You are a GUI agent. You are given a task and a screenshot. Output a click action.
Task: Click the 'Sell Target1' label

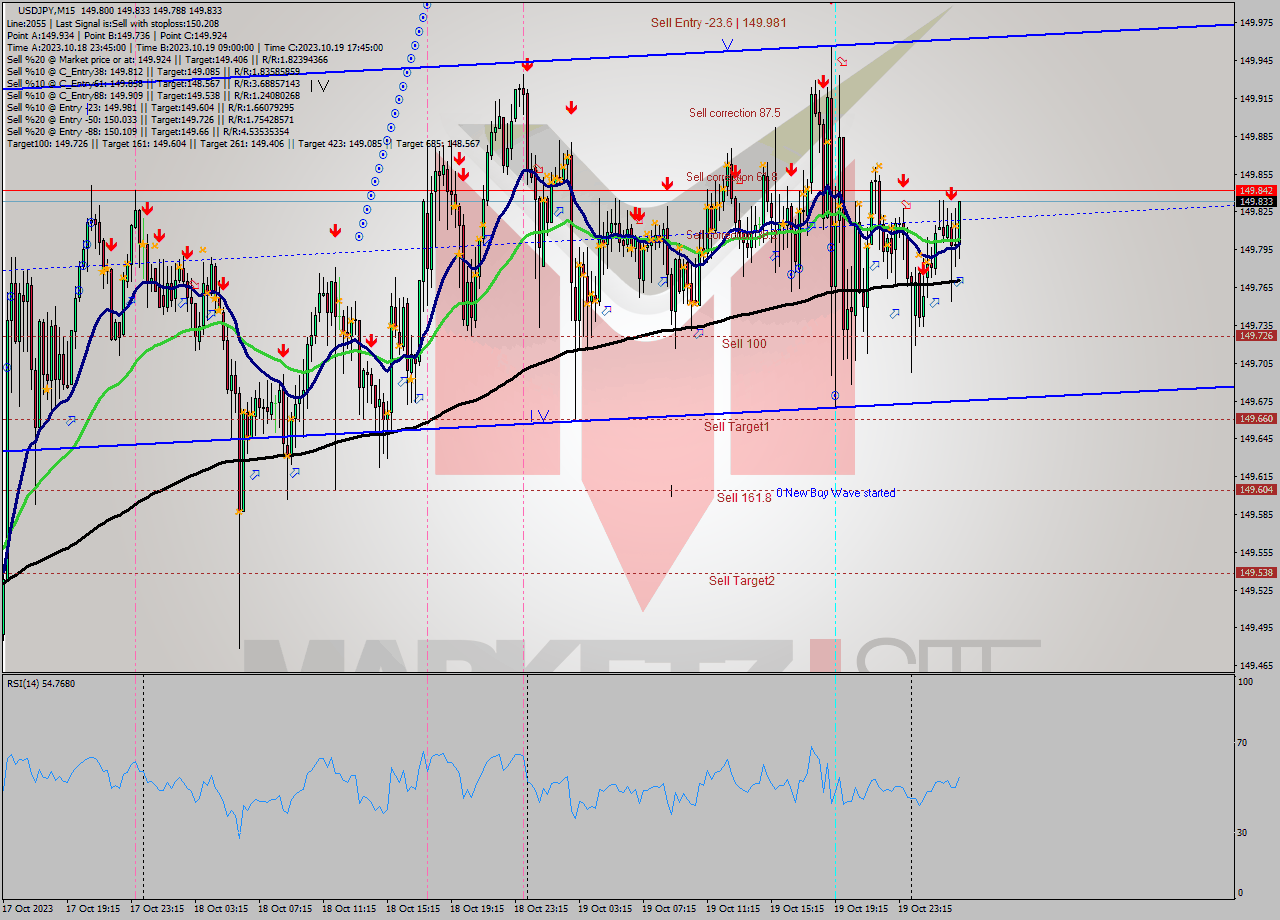pos(736,427)
